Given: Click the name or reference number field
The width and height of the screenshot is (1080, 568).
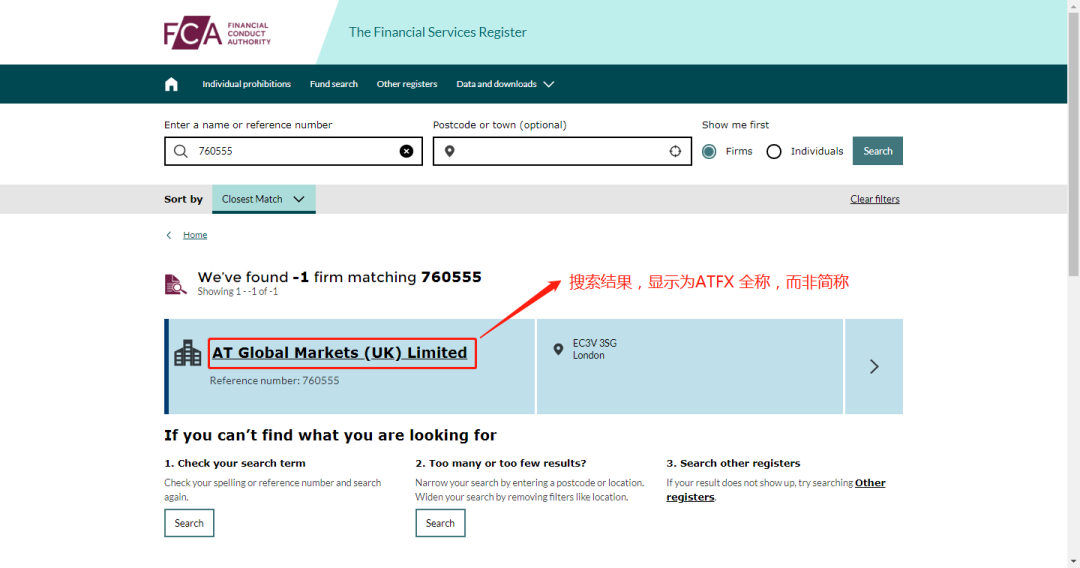Looking at the screenshot, I should tap(293, 151).
